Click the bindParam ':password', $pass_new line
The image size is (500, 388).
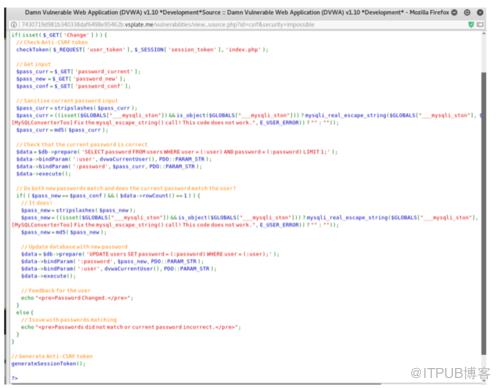click(x=112, y=261)
